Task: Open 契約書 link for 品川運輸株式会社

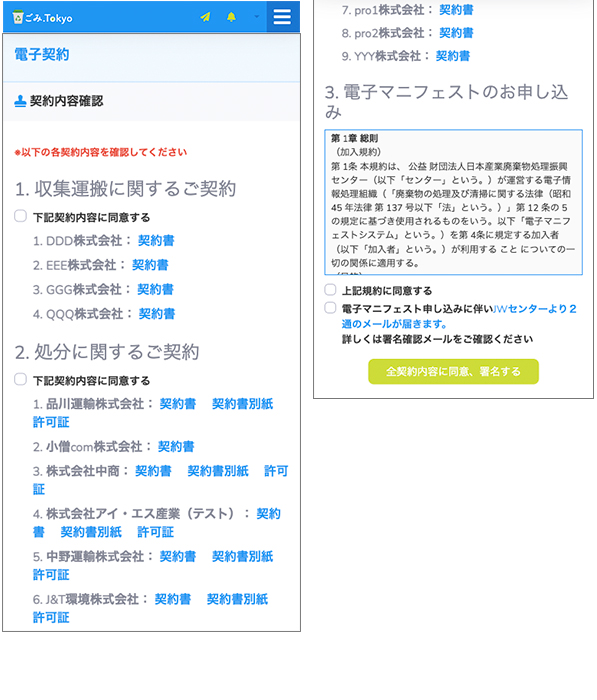Action: 178,404
